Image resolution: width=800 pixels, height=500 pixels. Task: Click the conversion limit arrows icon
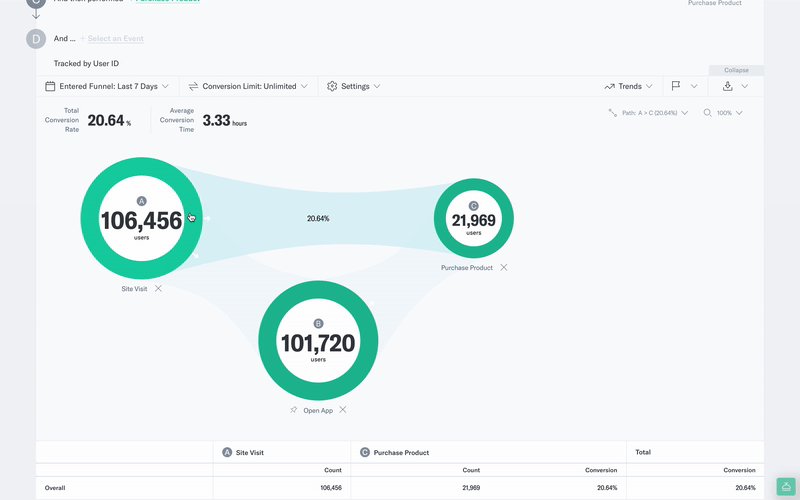[193, 86]
